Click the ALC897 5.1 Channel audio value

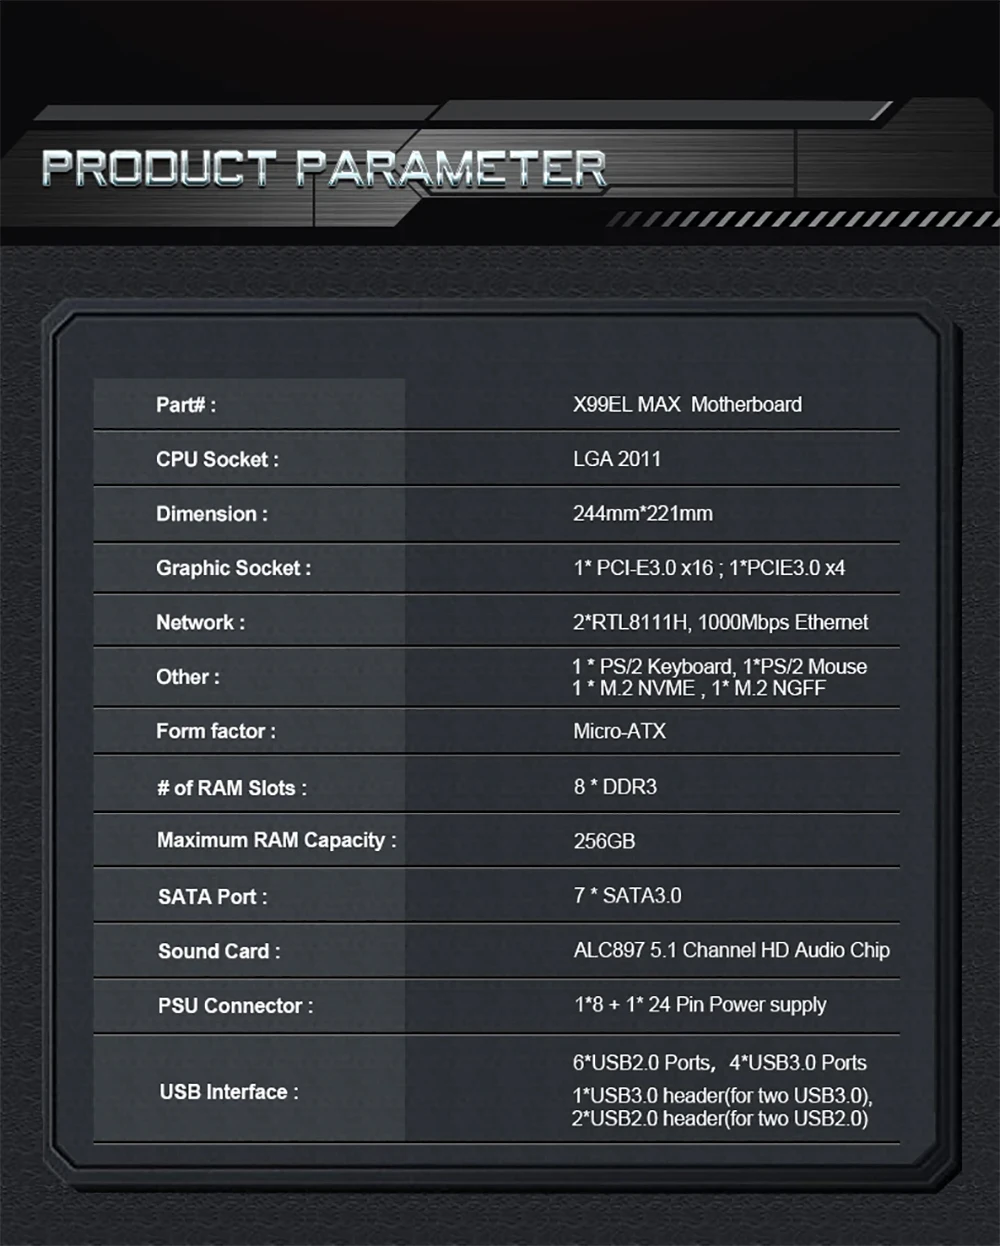(731, 950)
